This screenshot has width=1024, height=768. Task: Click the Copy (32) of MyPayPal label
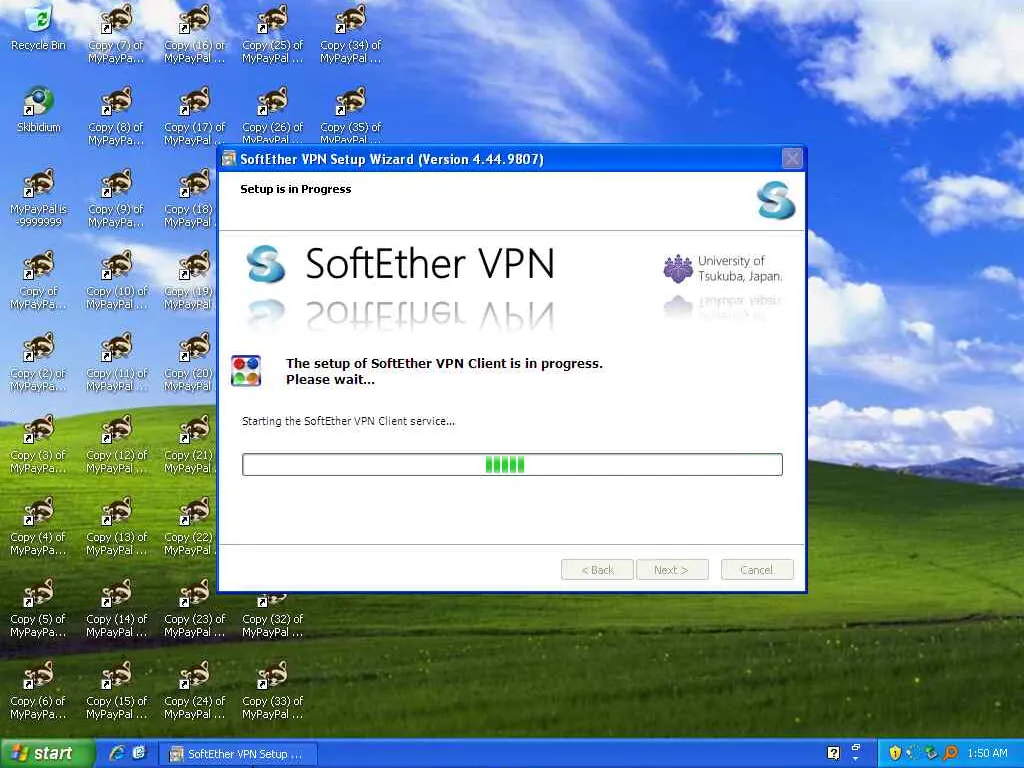(272, 625)
